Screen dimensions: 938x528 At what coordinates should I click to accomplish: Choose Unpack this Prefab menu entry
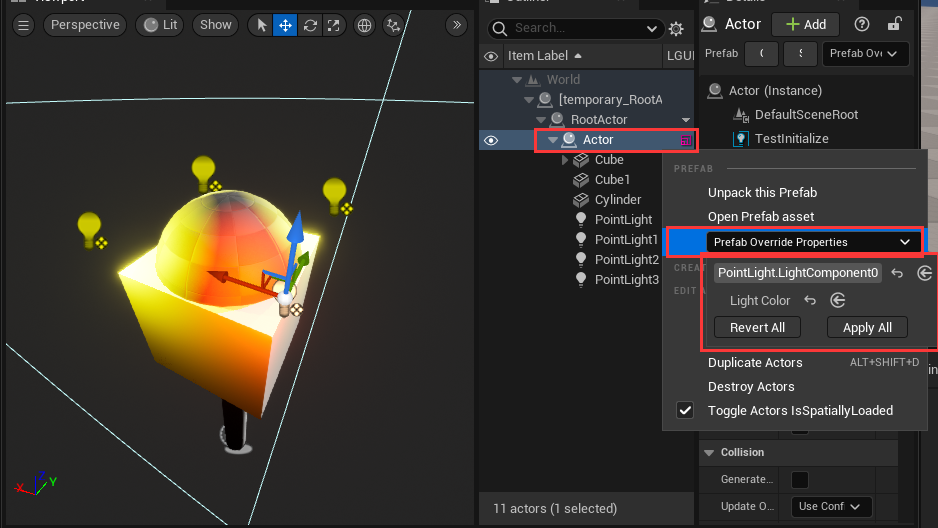(x=762, y=193)
